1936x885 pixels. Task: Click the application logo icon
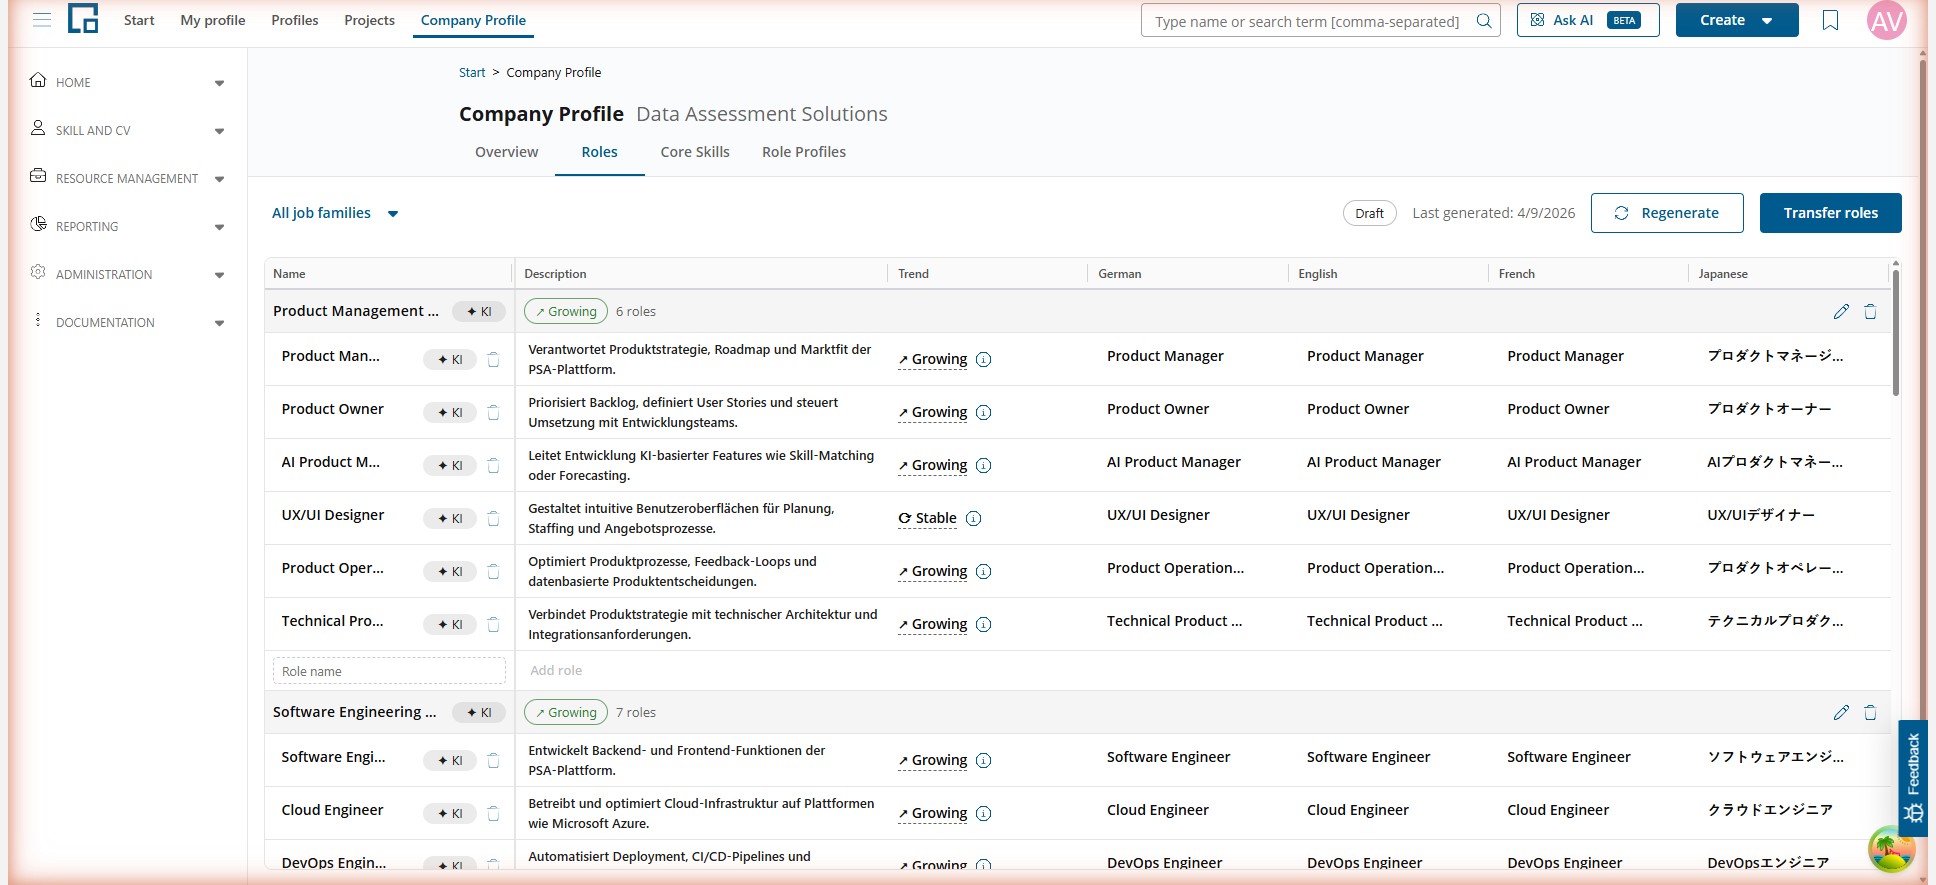tap(83, 19)
